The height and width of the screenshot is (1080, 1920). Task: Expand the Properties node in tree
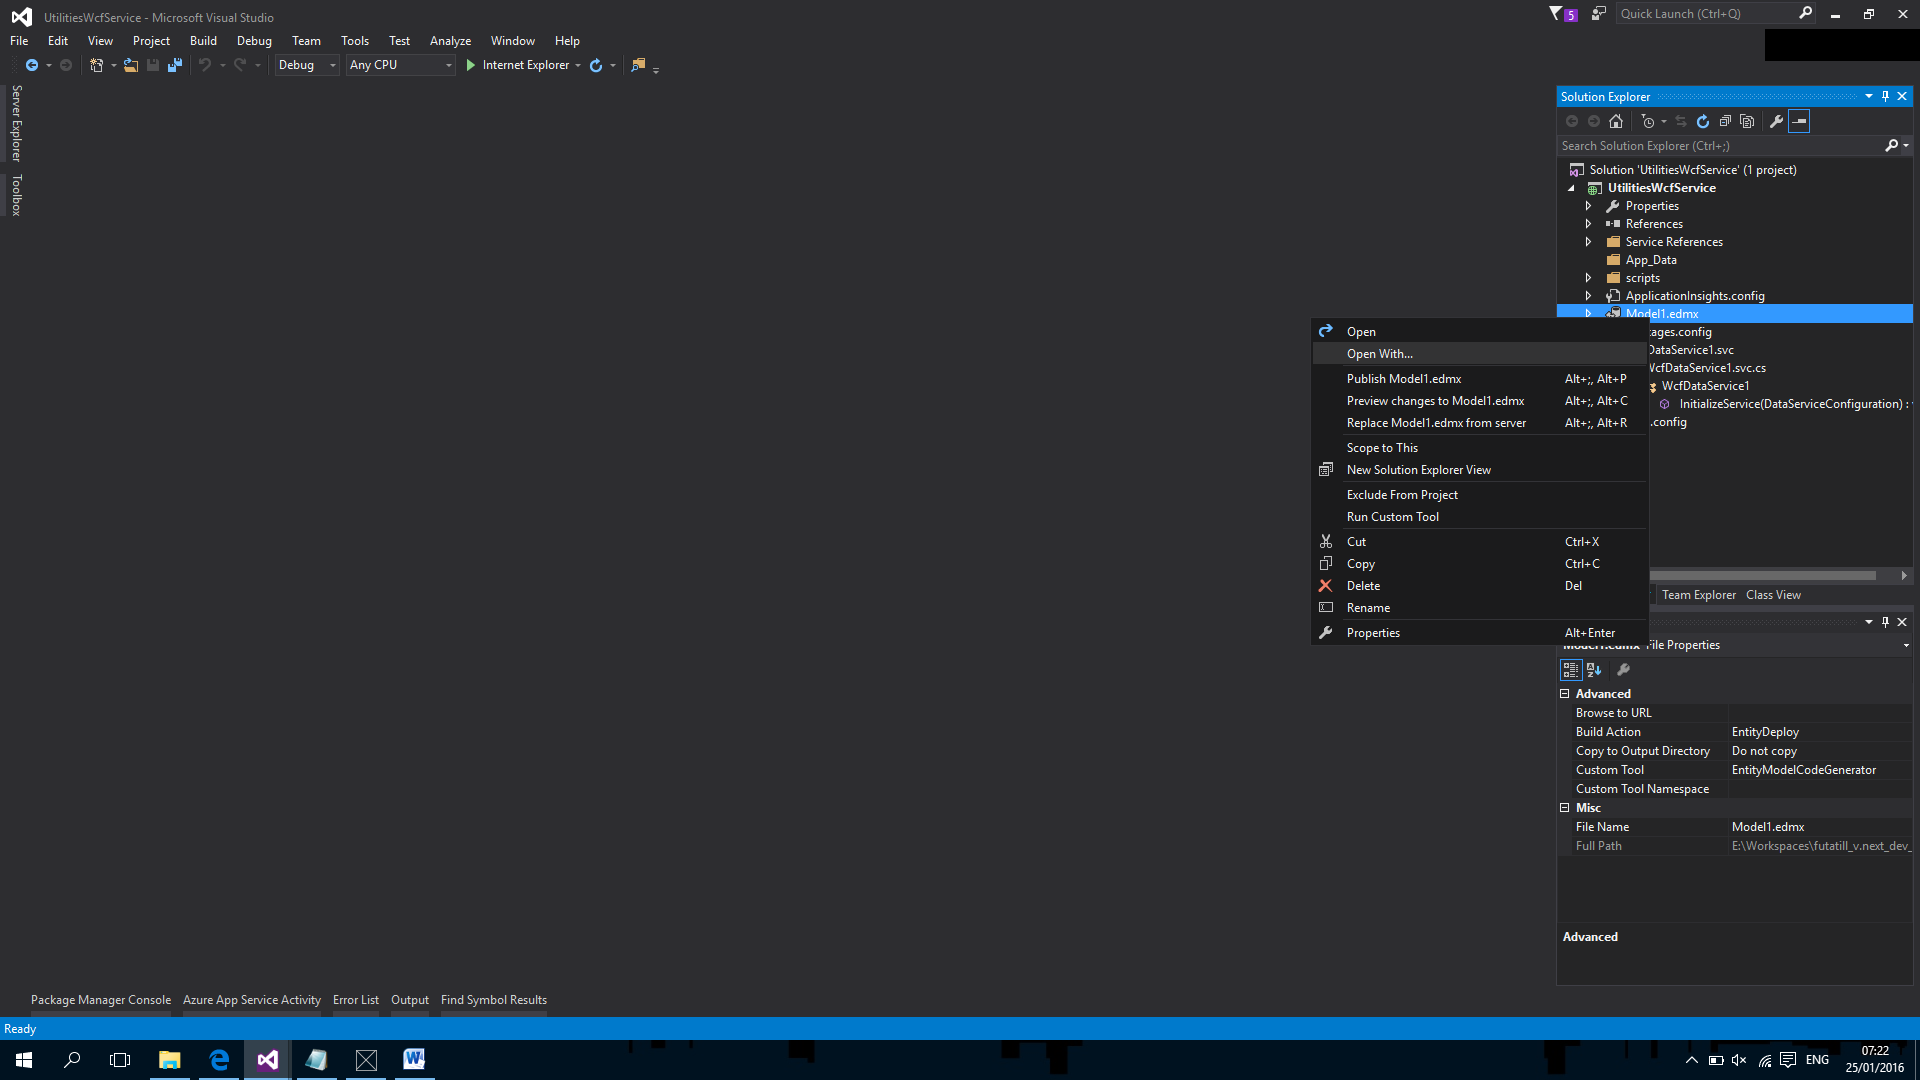[x=1588, y=206]
